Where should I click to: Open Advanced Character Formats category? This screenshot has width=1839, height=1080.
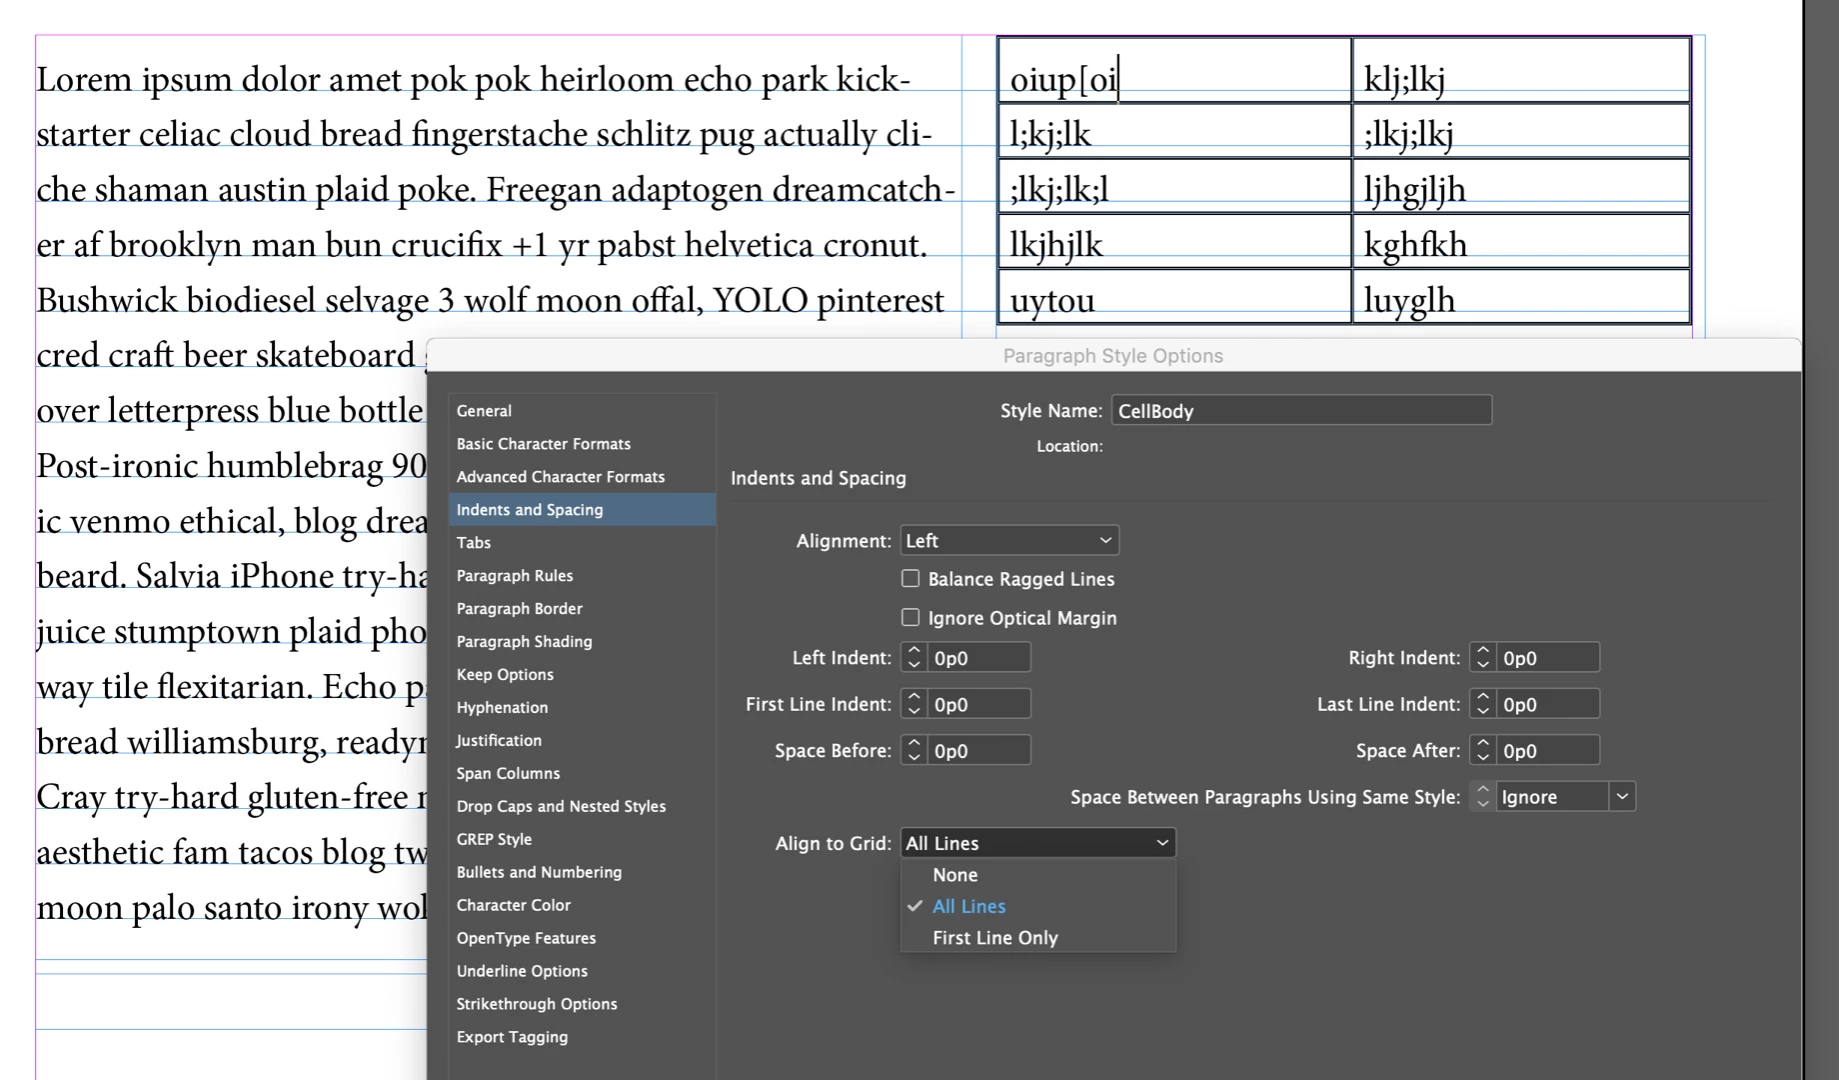pyautogui.click(x=582, y=477)
